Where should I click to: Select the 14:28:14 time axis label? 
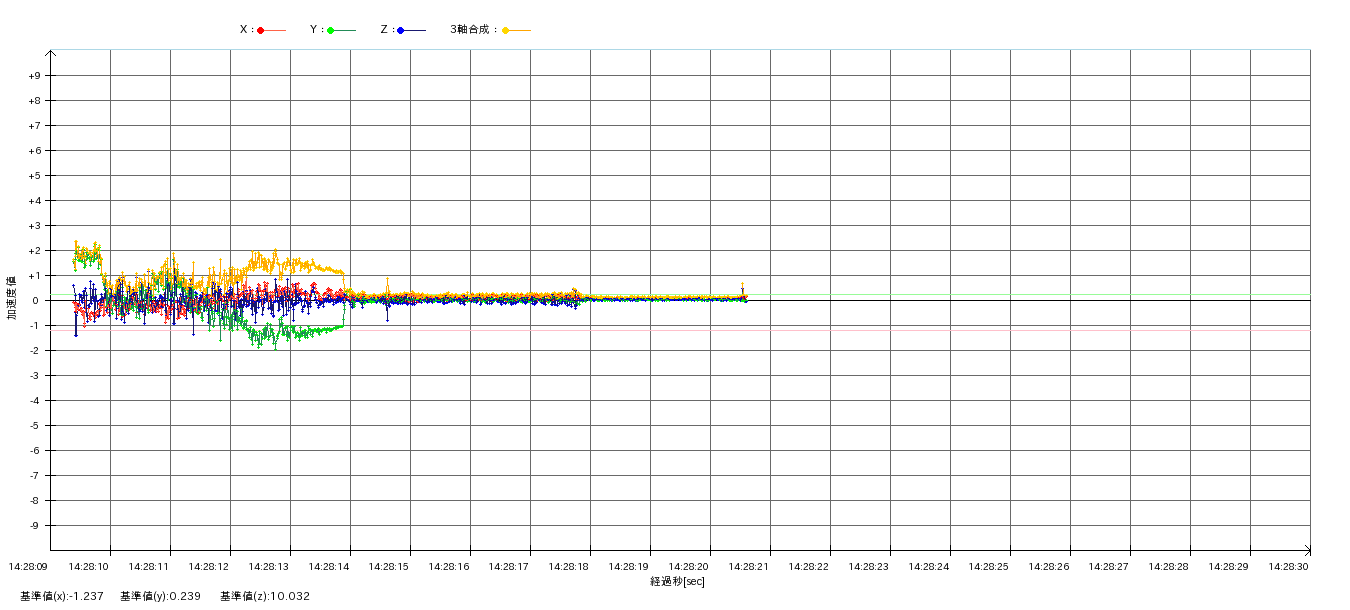point(328,567)
